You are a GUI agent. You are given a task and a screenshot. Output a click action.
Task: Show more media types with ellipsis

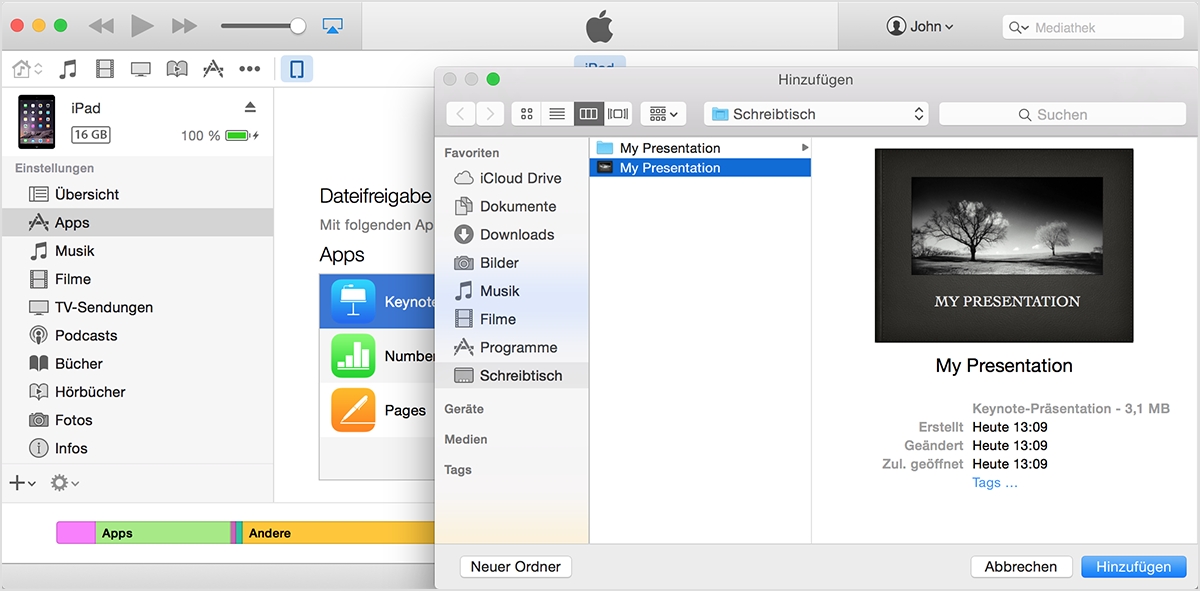tap(250, 69)
